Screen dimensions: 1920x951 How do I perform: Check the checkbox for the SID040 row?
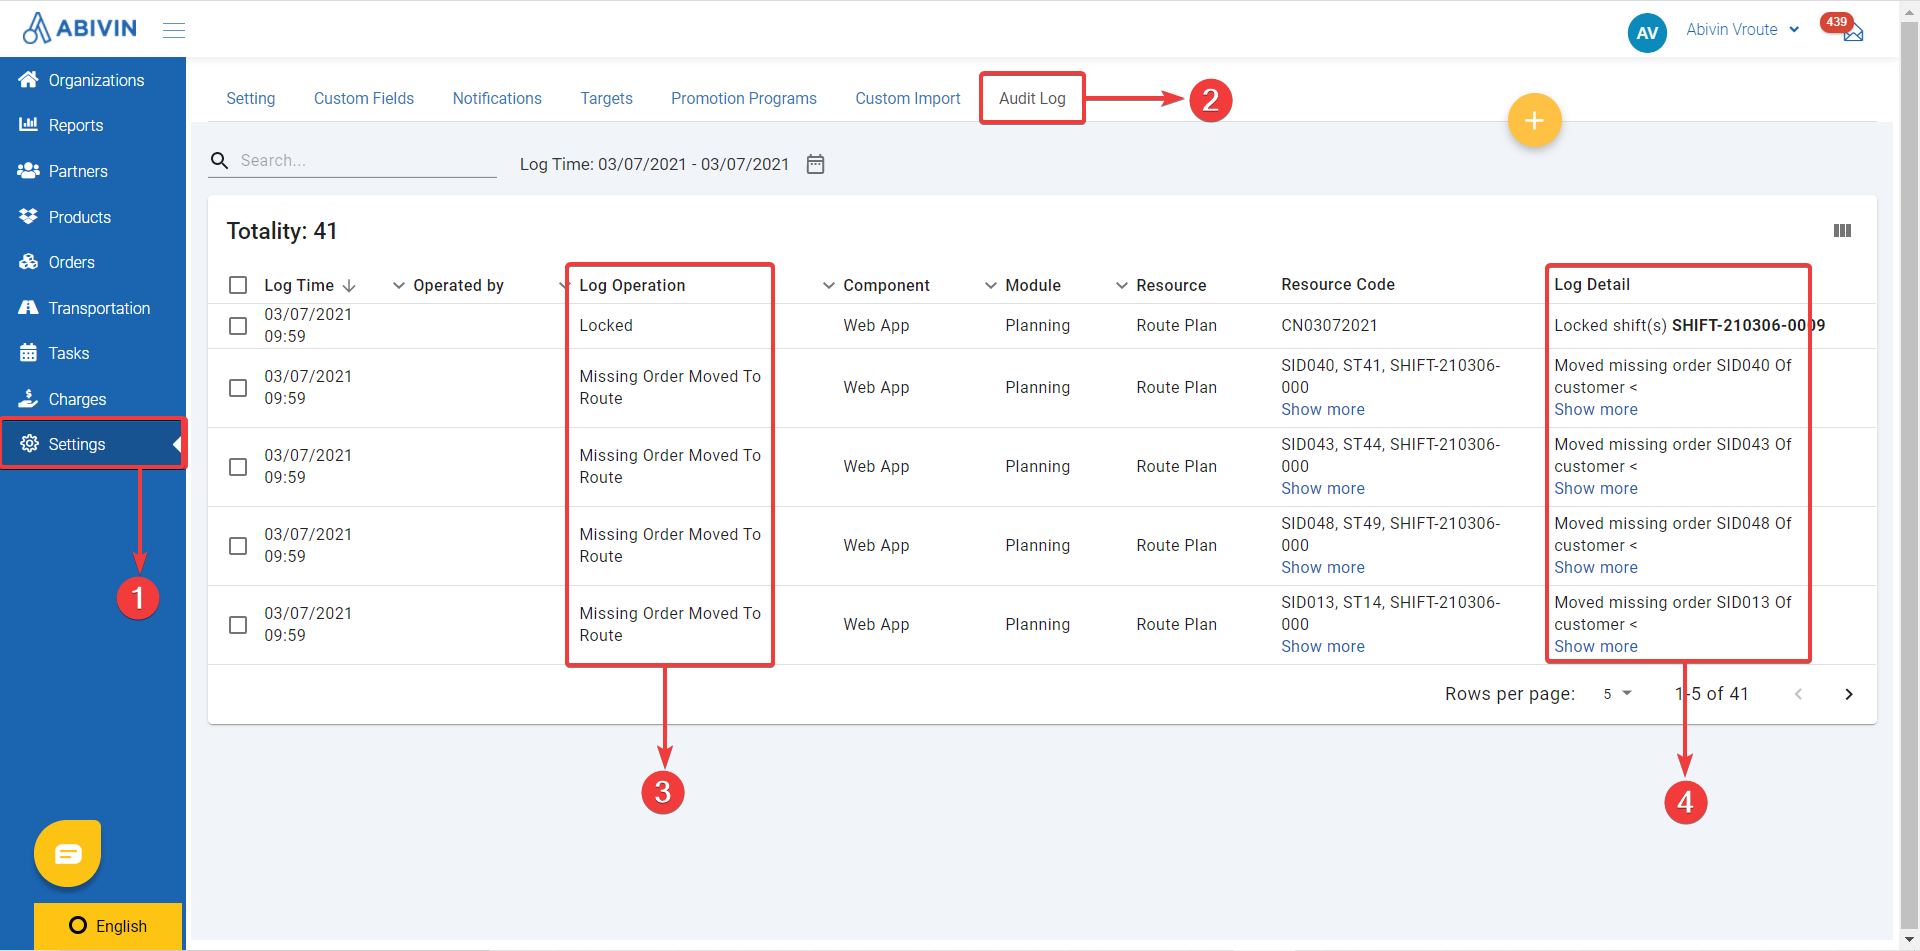238,388
